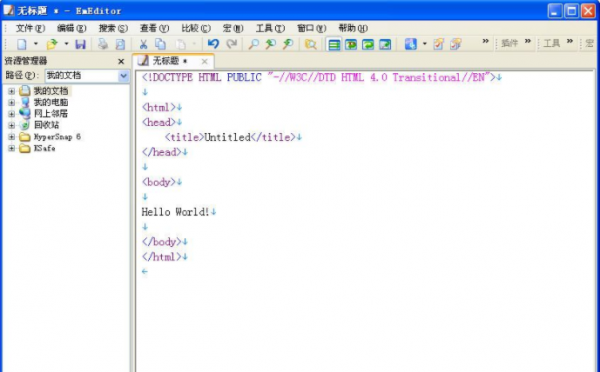Expand the HyperSnap 6 folder node

point(11,137)
